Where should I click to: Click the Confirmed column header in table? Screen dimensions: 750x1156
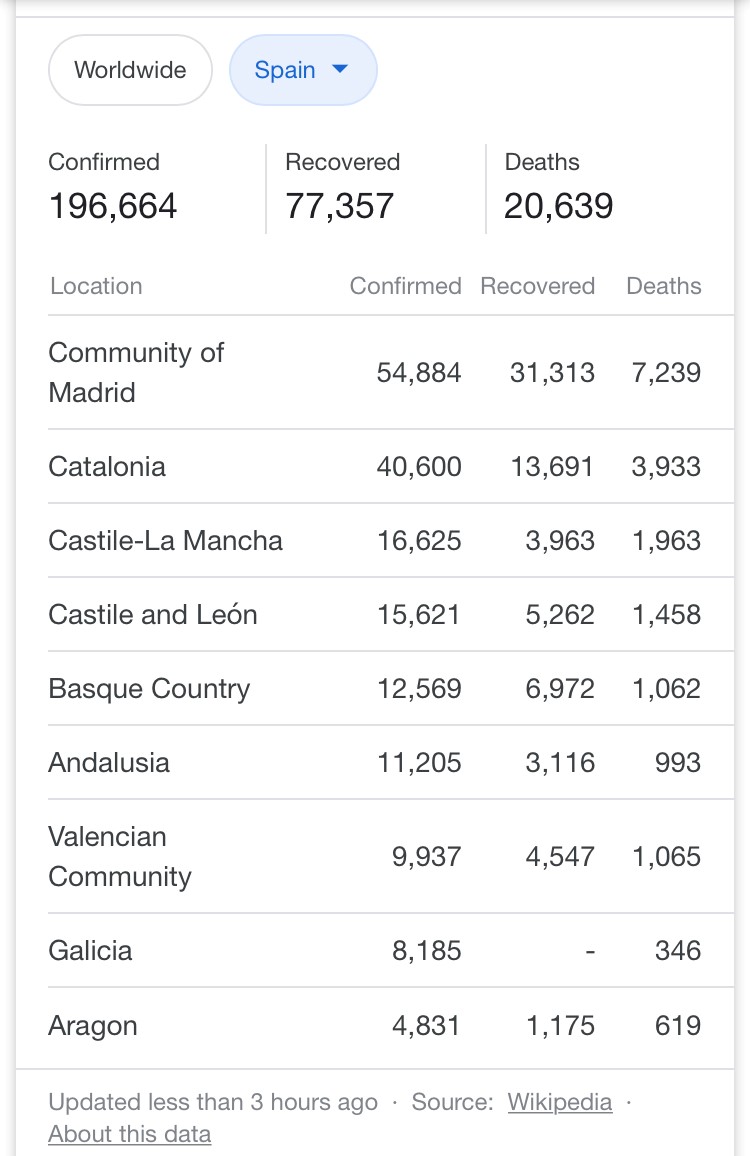click(406, 286)
